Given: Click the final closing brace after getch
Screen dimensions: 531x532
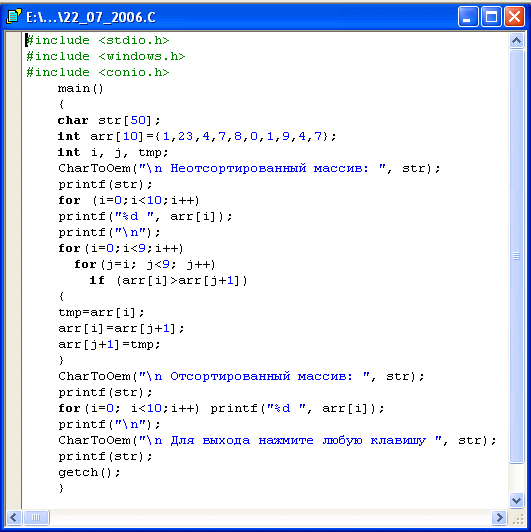Looking at the screenshot, I should tap(61, 488).
